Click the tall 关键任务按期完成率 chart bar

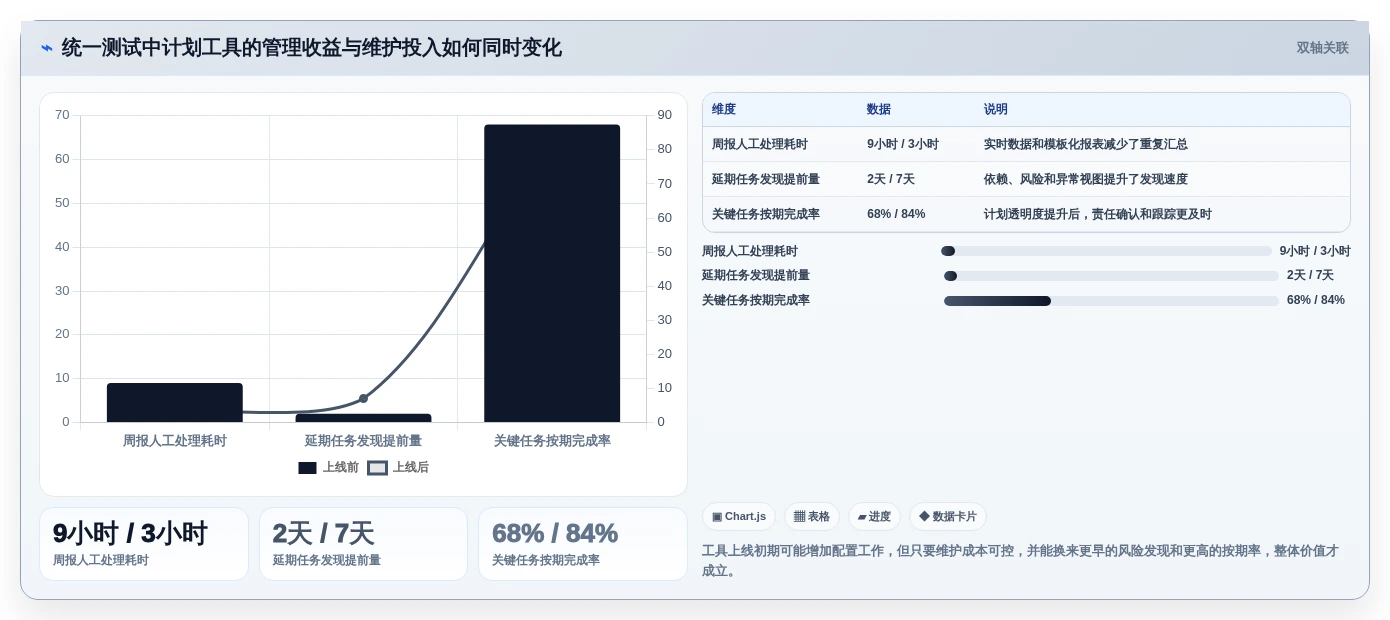(x=552, y=273)
